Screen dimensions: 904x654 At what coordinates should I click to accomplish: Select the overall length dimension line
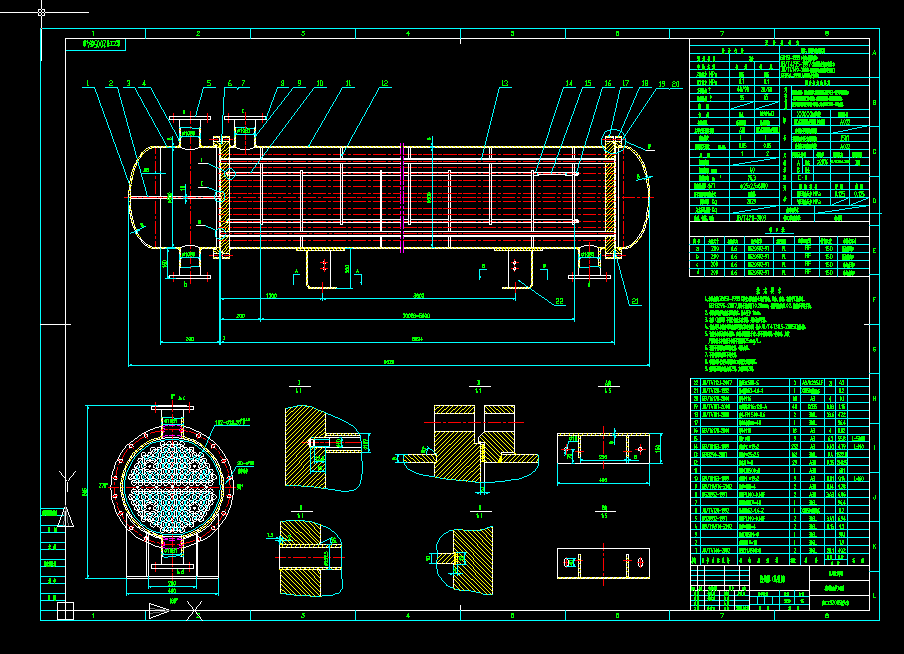click(389, 364)
